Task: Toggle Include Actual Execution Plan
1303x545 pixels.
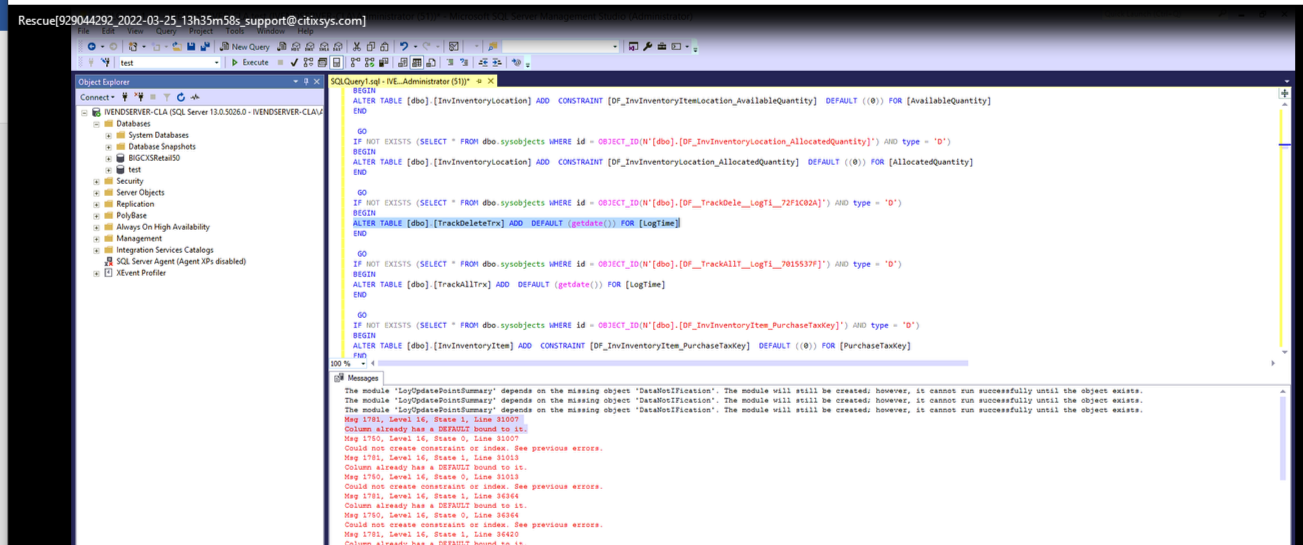Action: click(x=355, y=62)
